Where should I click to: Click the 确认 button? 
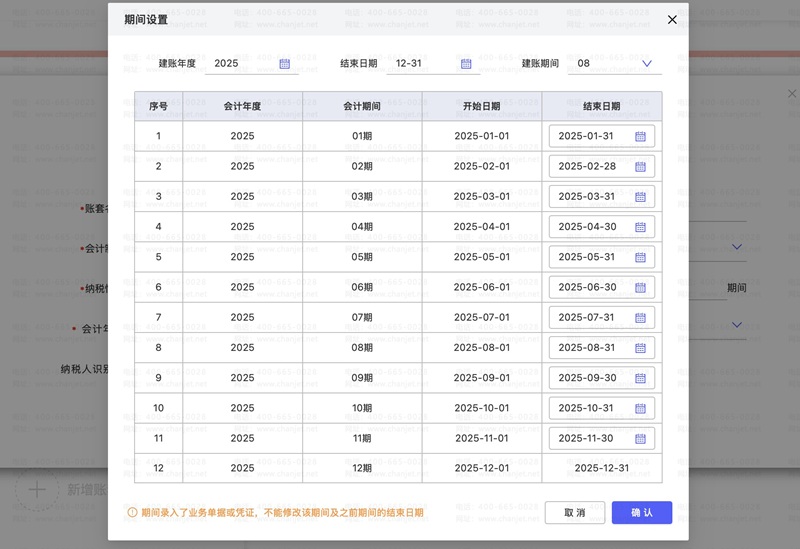[642, 512]
